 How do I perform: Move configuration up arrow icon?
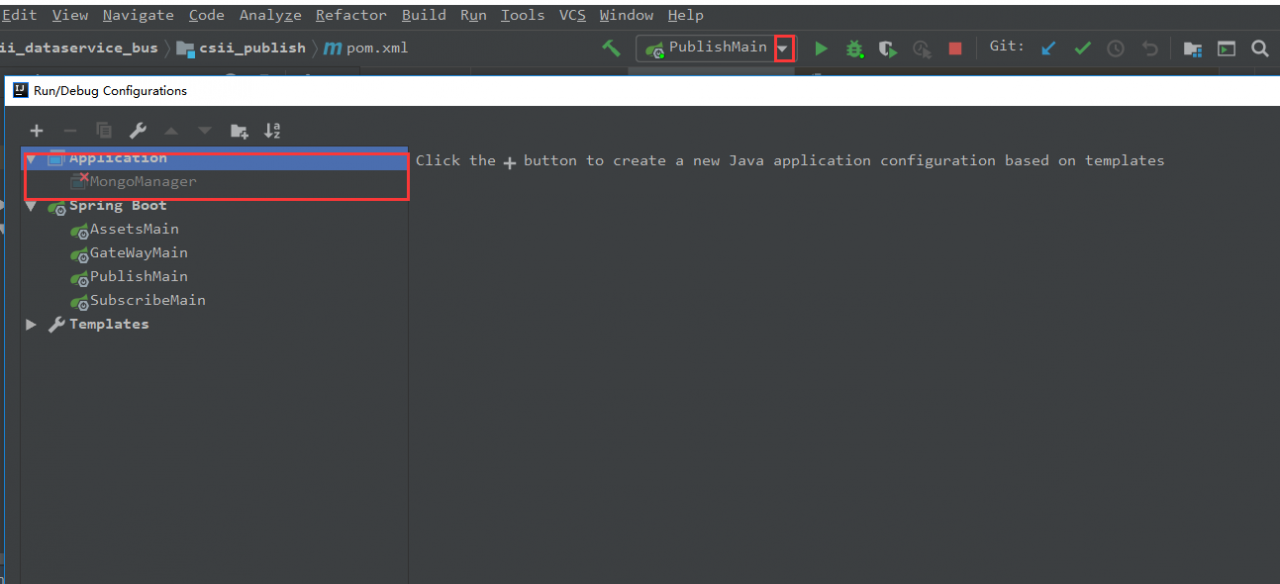171,131
